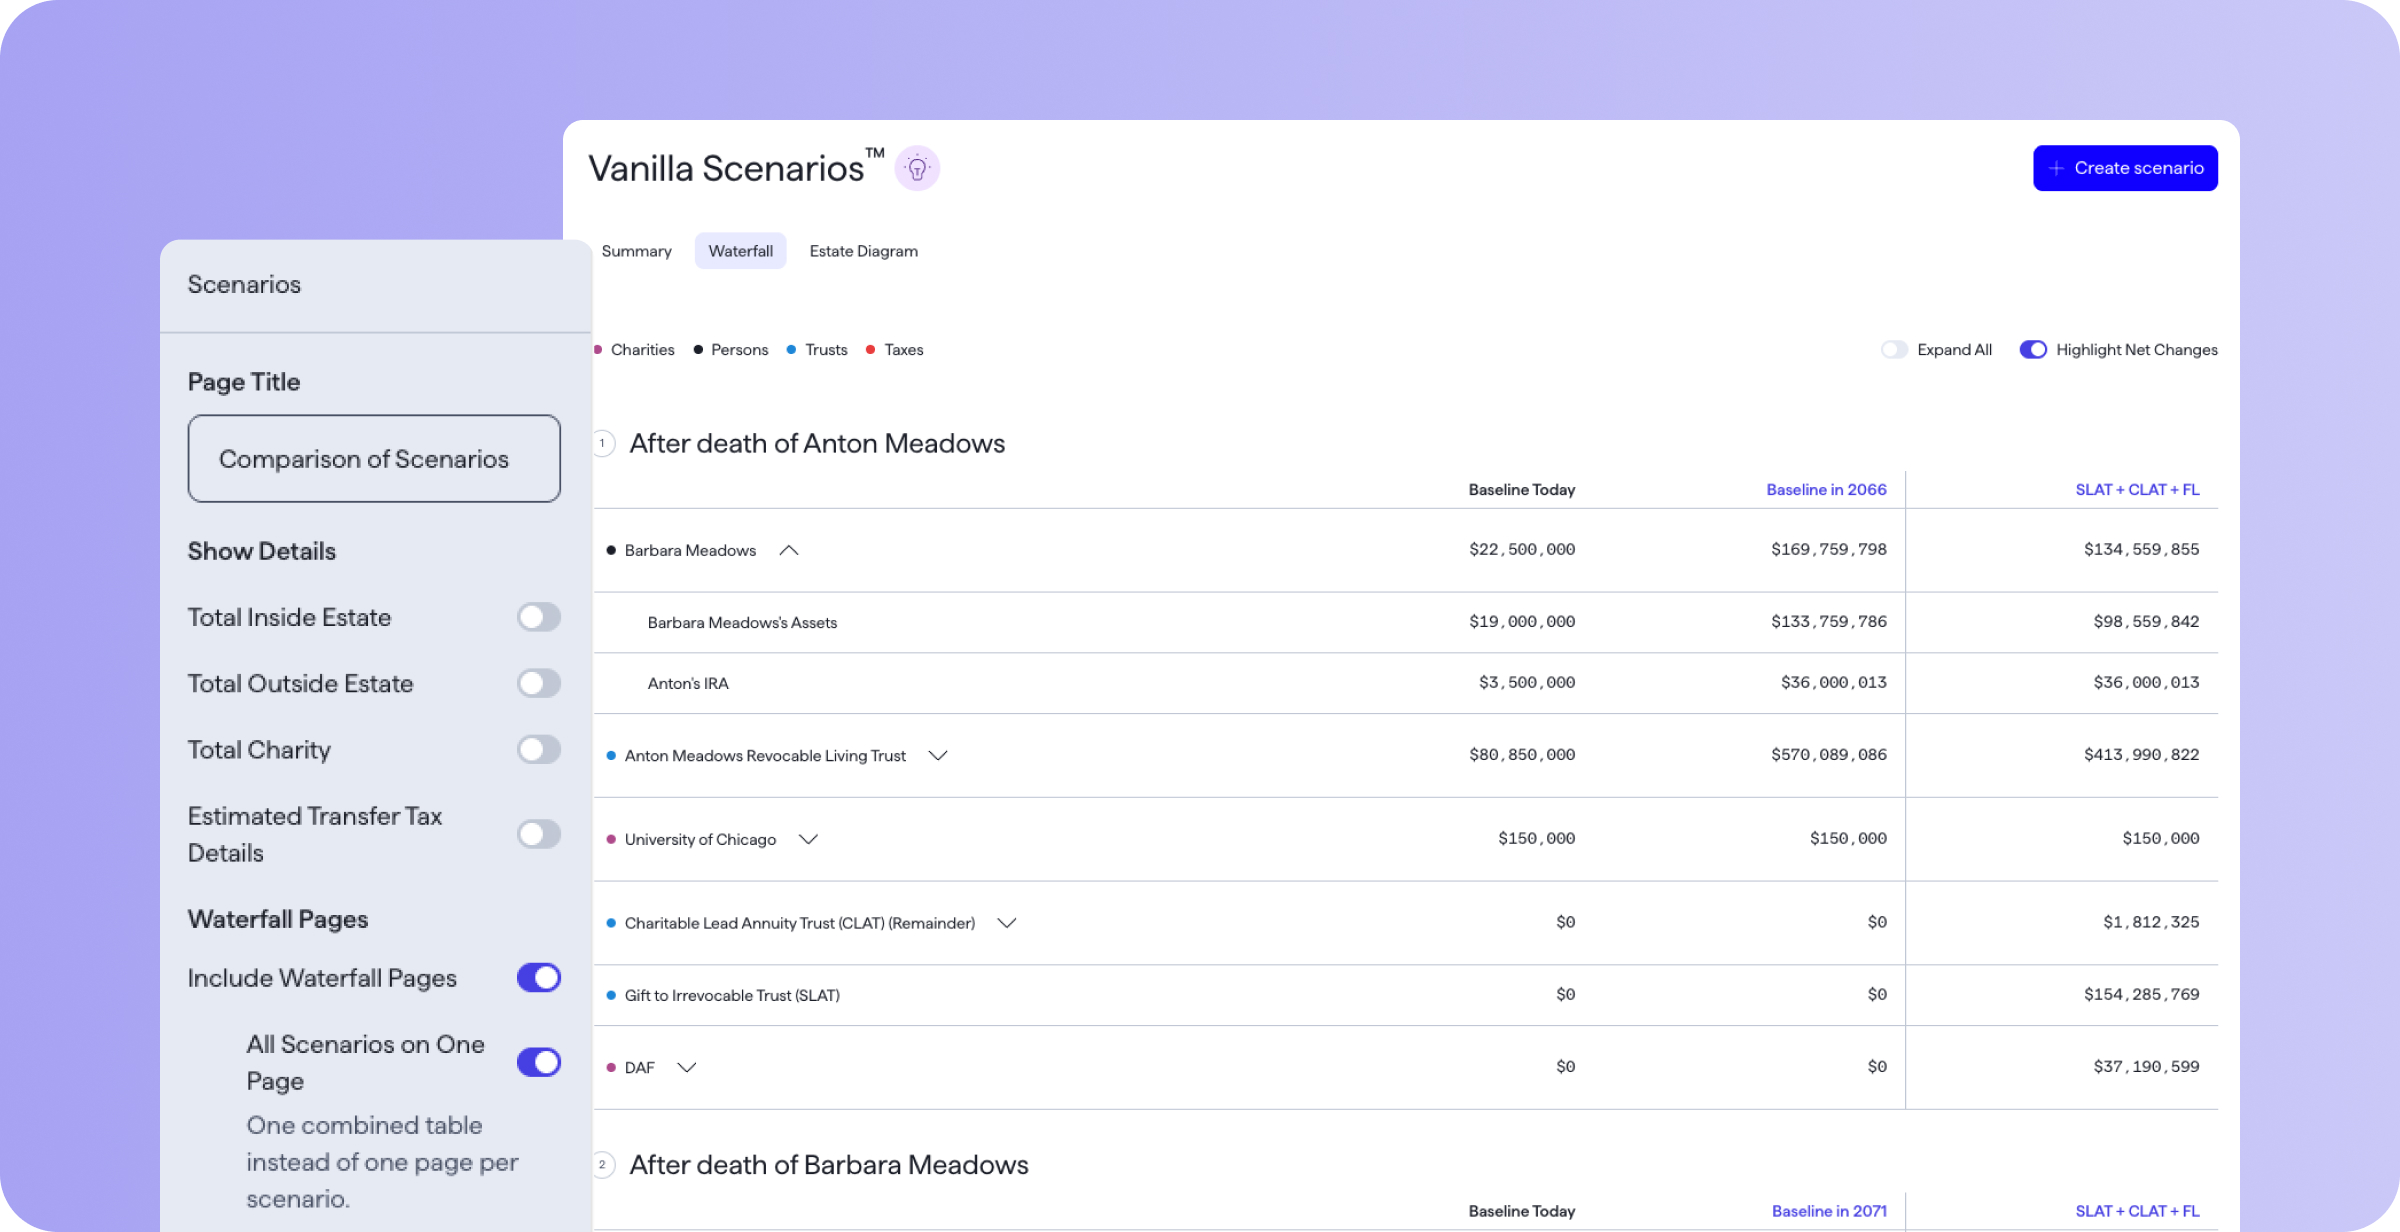
Task: Turn on the Expand All toggle
Action: 1894,350
